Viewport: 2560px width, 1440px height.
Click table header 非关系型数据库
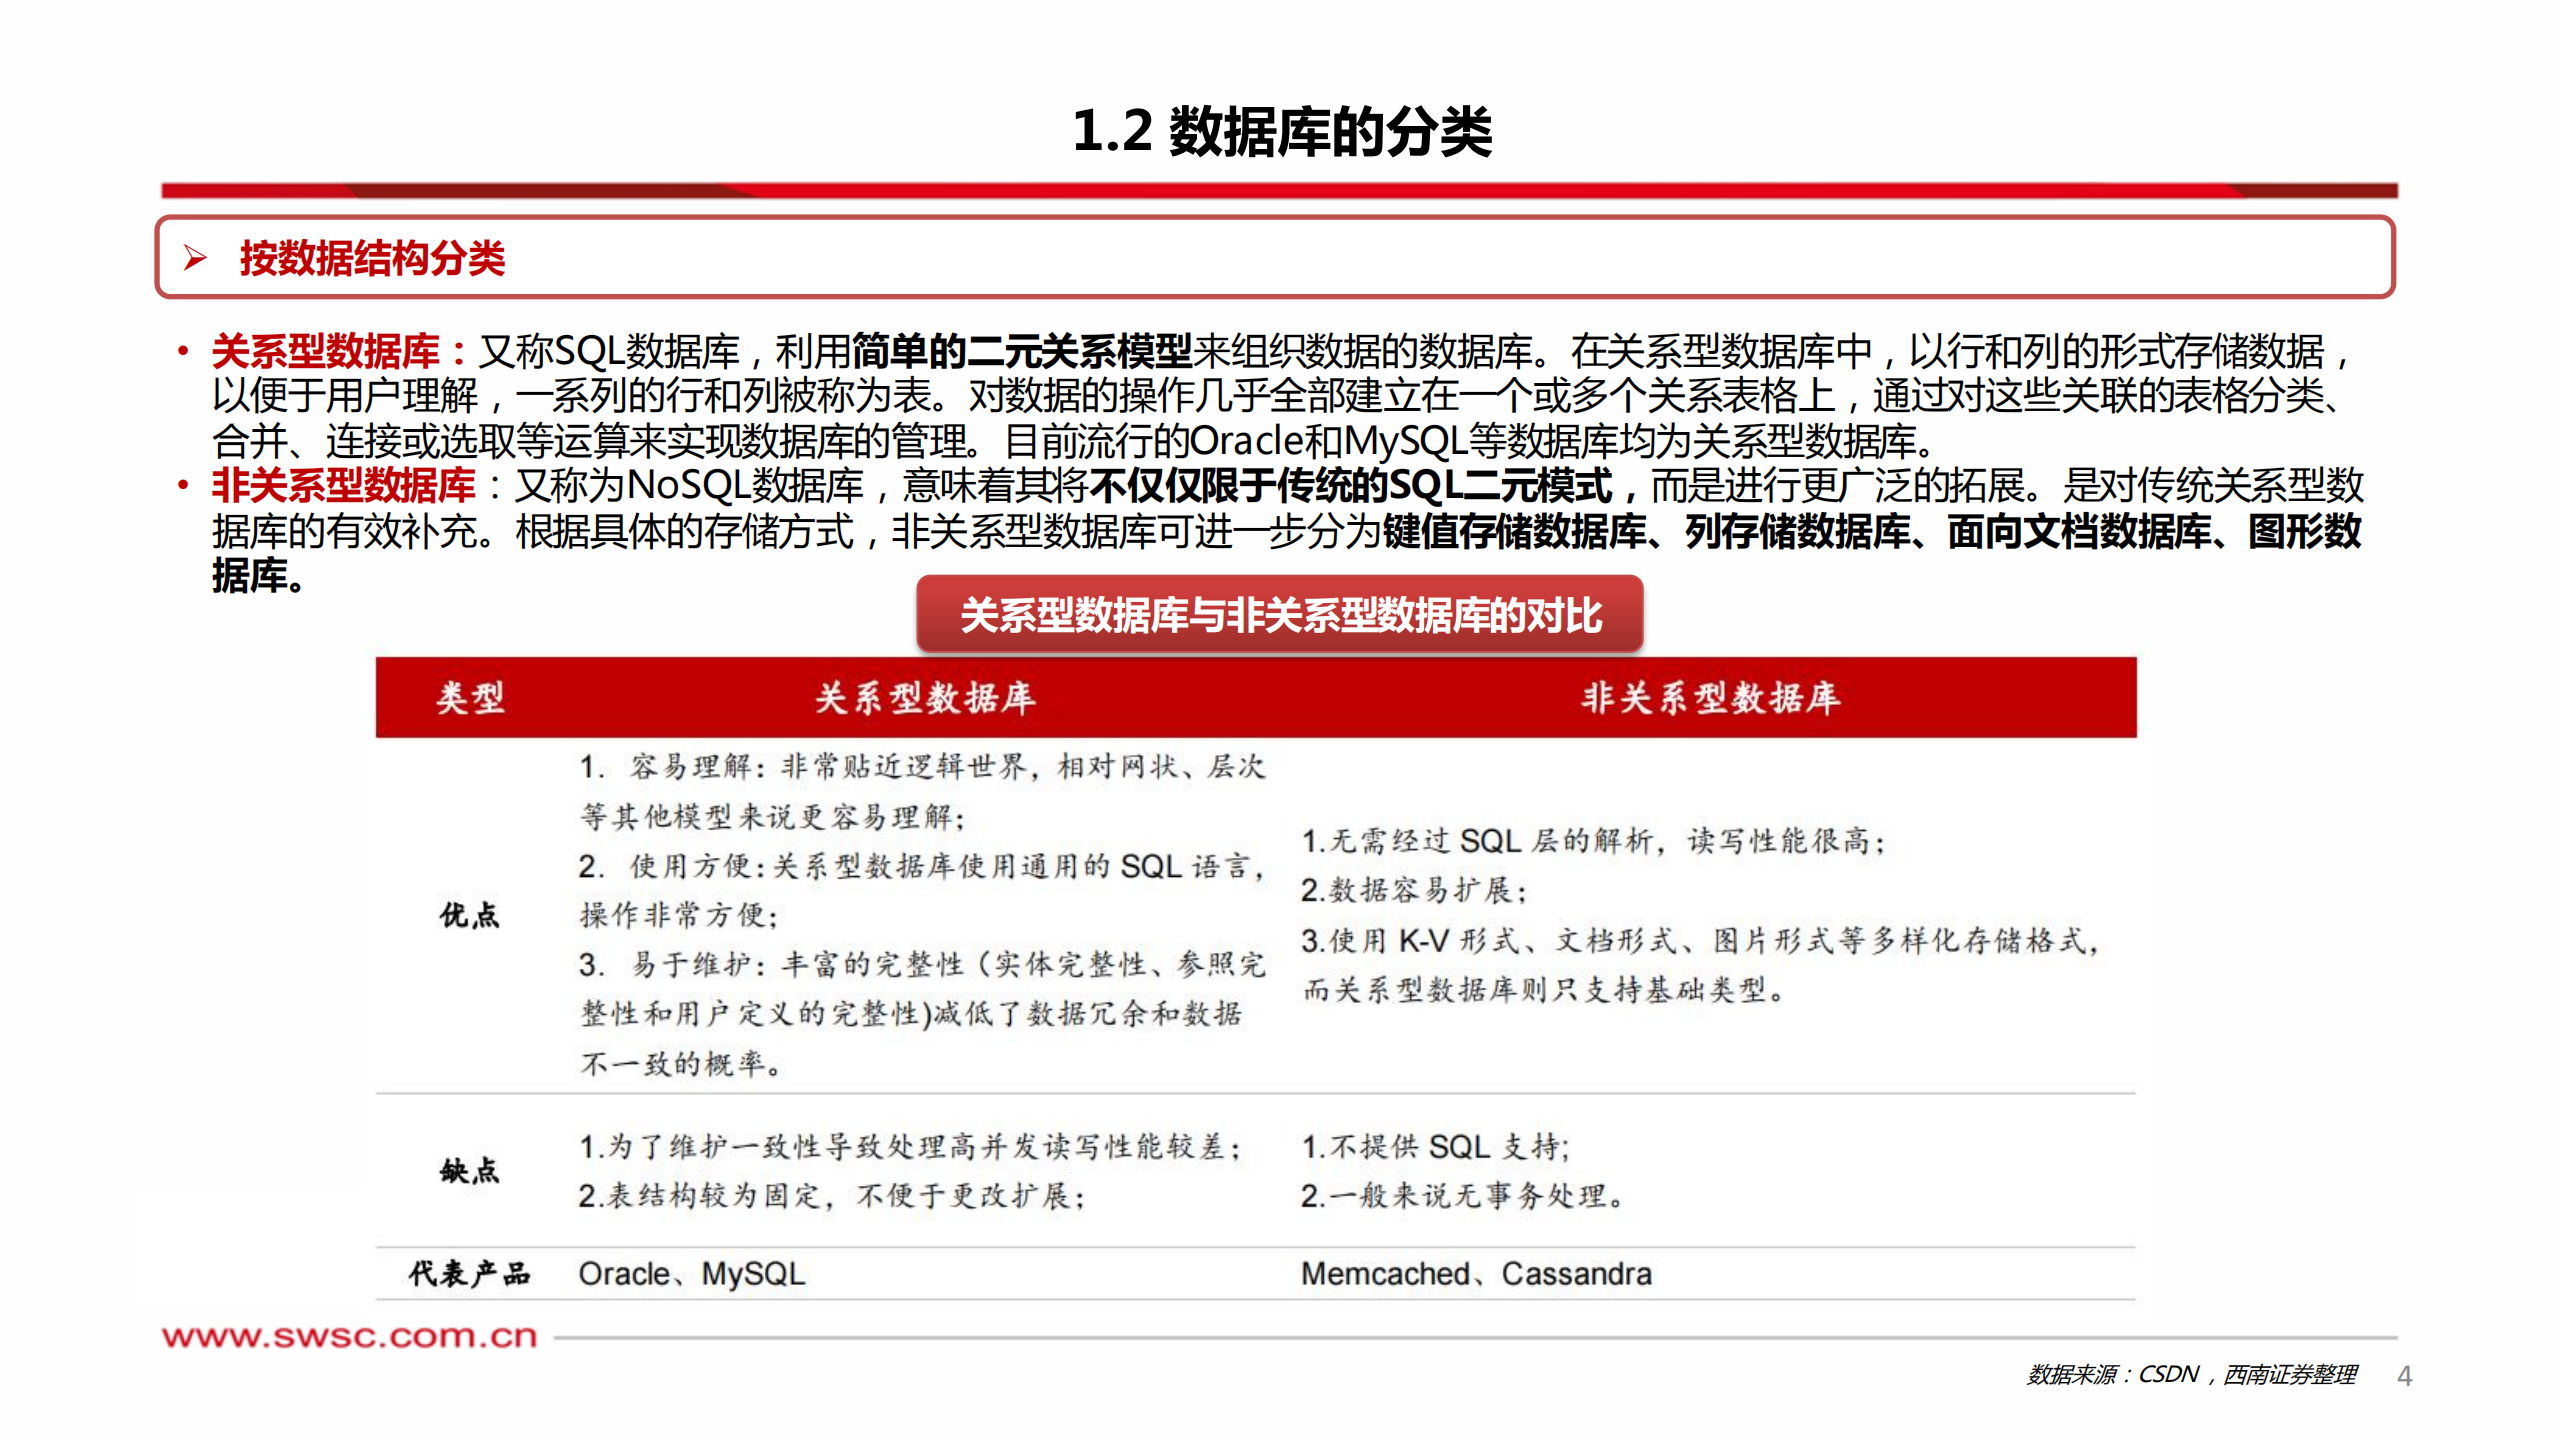1711,697
